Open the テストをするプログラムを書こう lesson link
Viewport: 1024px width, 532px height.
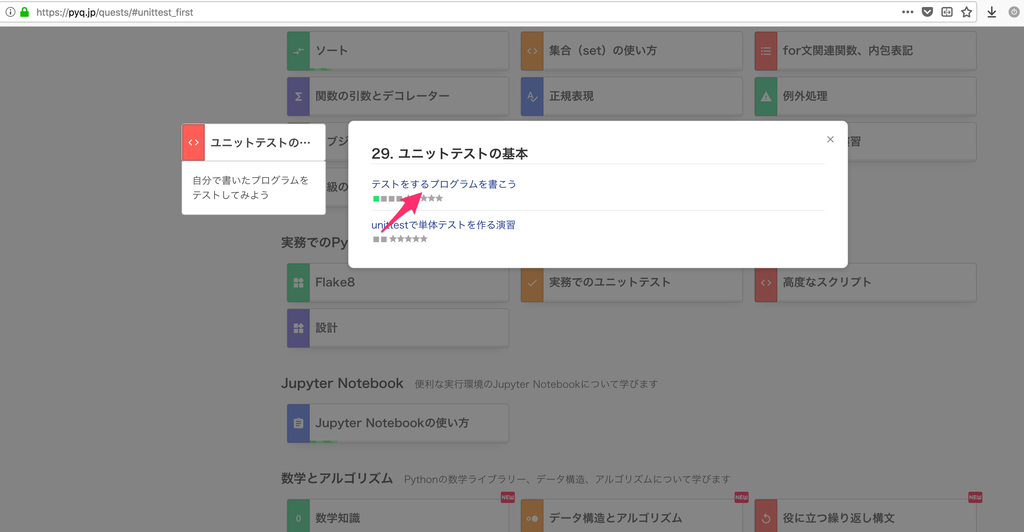(x=443, y=184)
